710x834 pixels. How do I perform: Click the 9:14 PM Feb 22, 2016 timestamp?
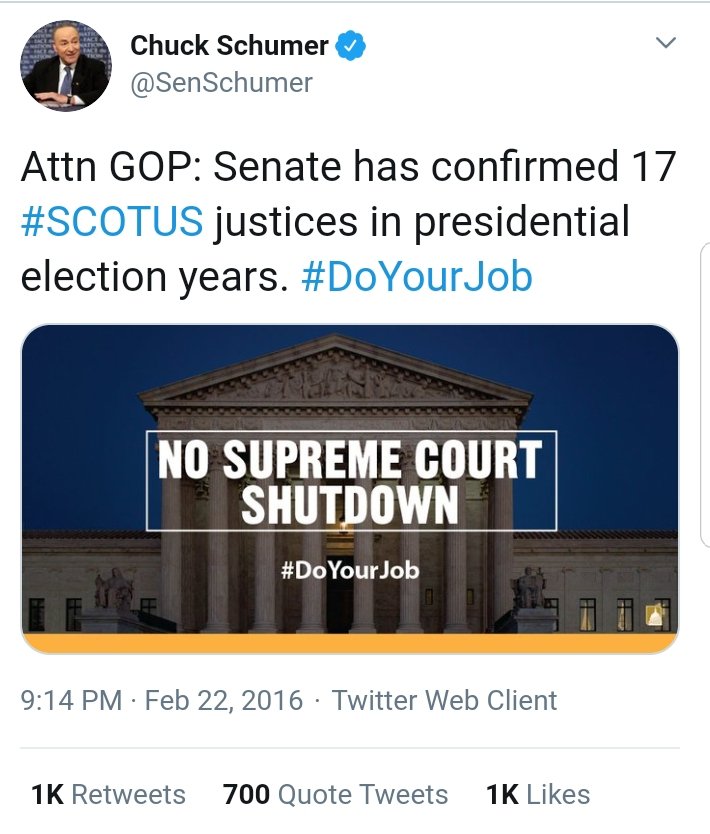pyautogui.click(x=161, y=700)
